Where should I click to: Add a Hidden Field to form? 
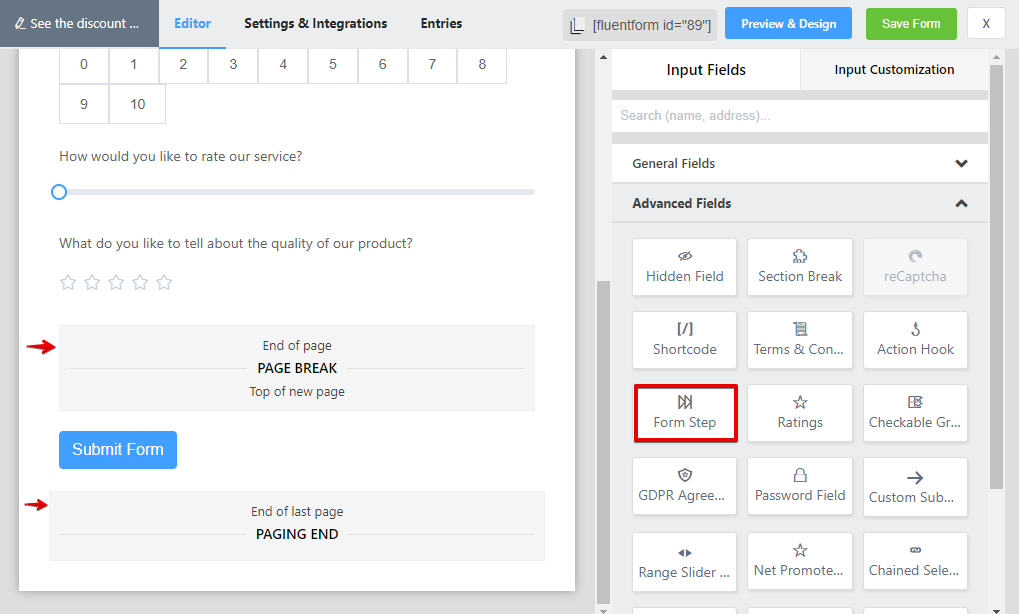coord(685,267)
